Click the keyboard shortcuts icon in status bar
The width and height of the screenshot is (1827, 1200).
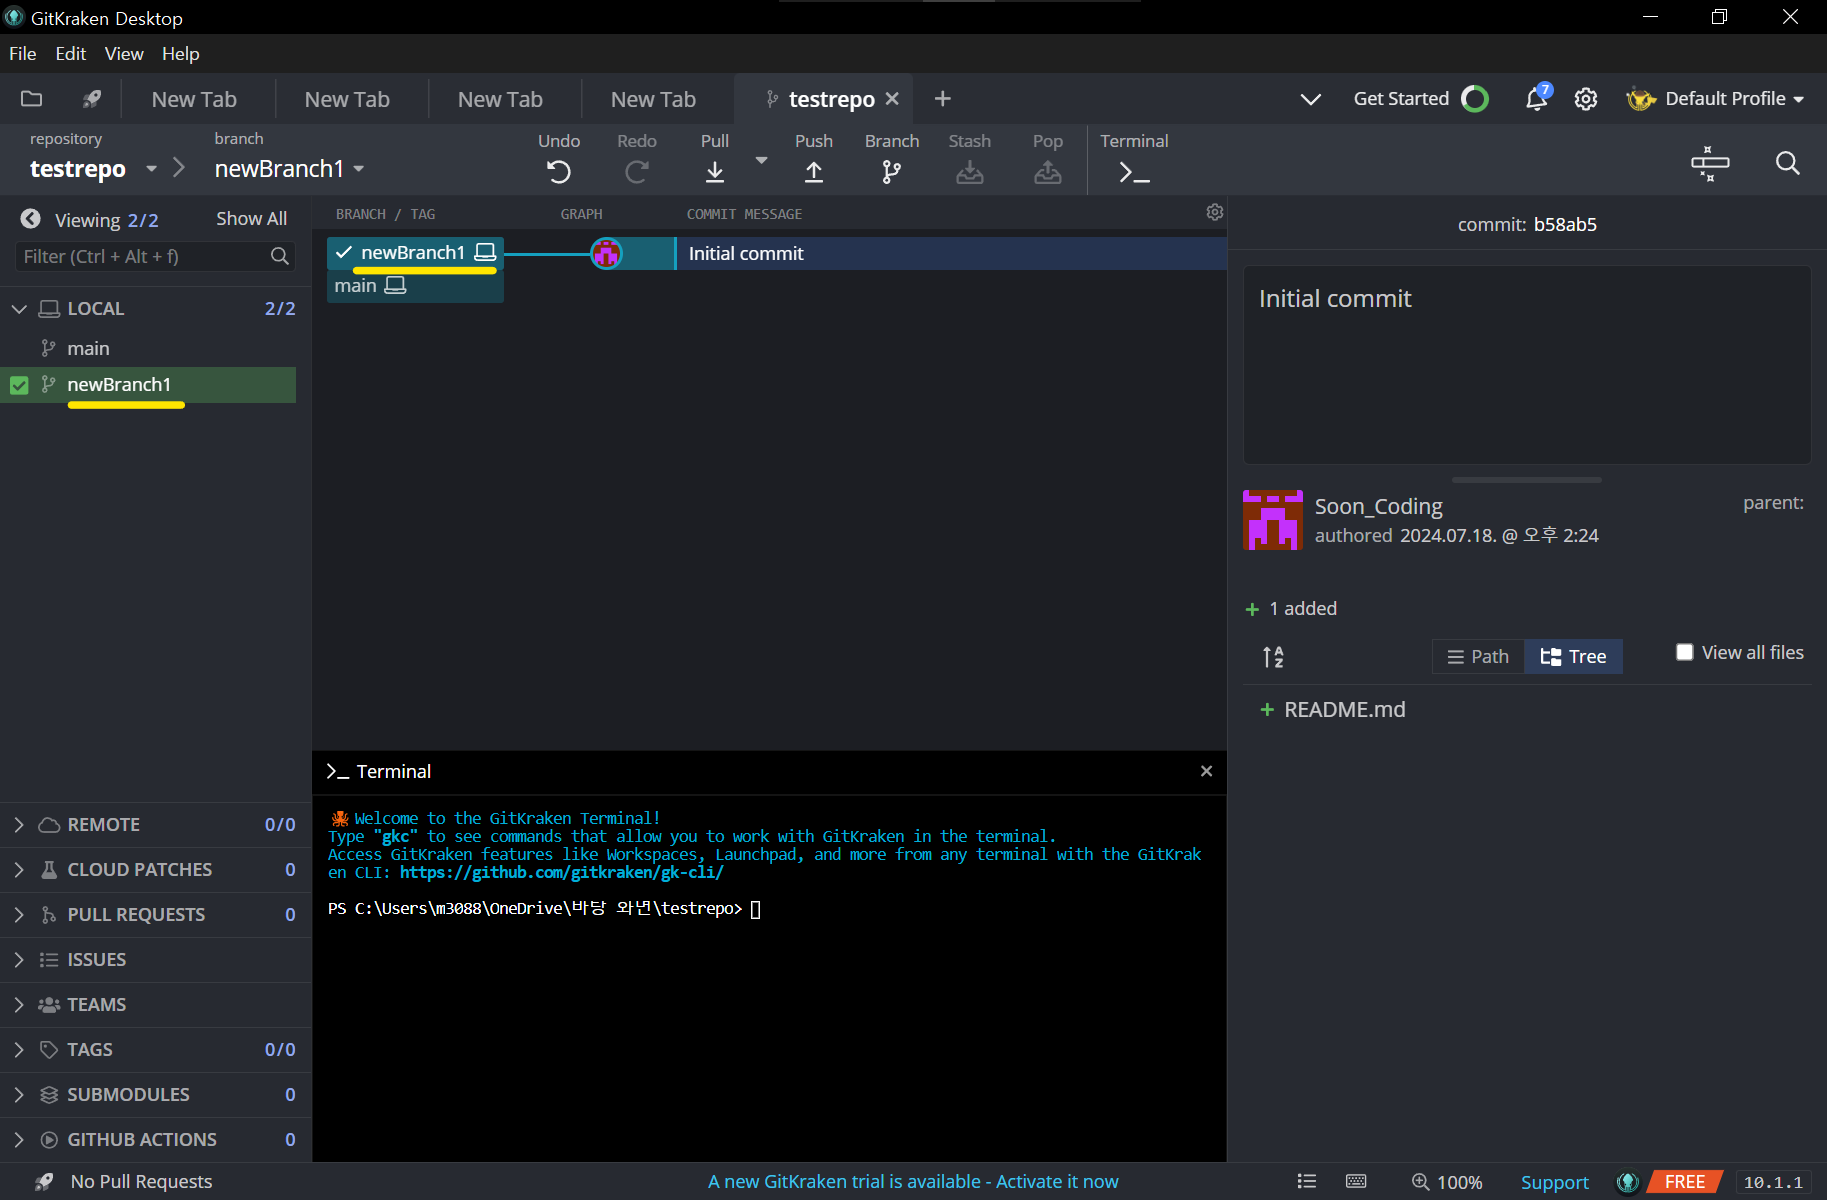tap(1356, 1181)
